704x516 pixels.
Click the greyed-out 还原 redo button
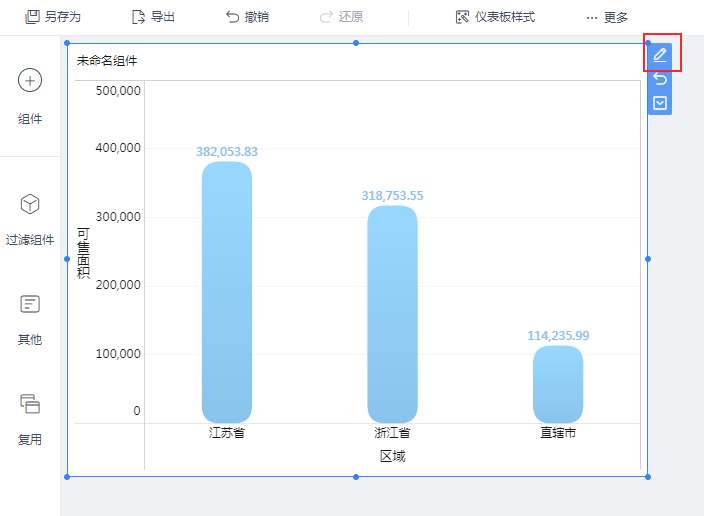[x=341, y=17]
